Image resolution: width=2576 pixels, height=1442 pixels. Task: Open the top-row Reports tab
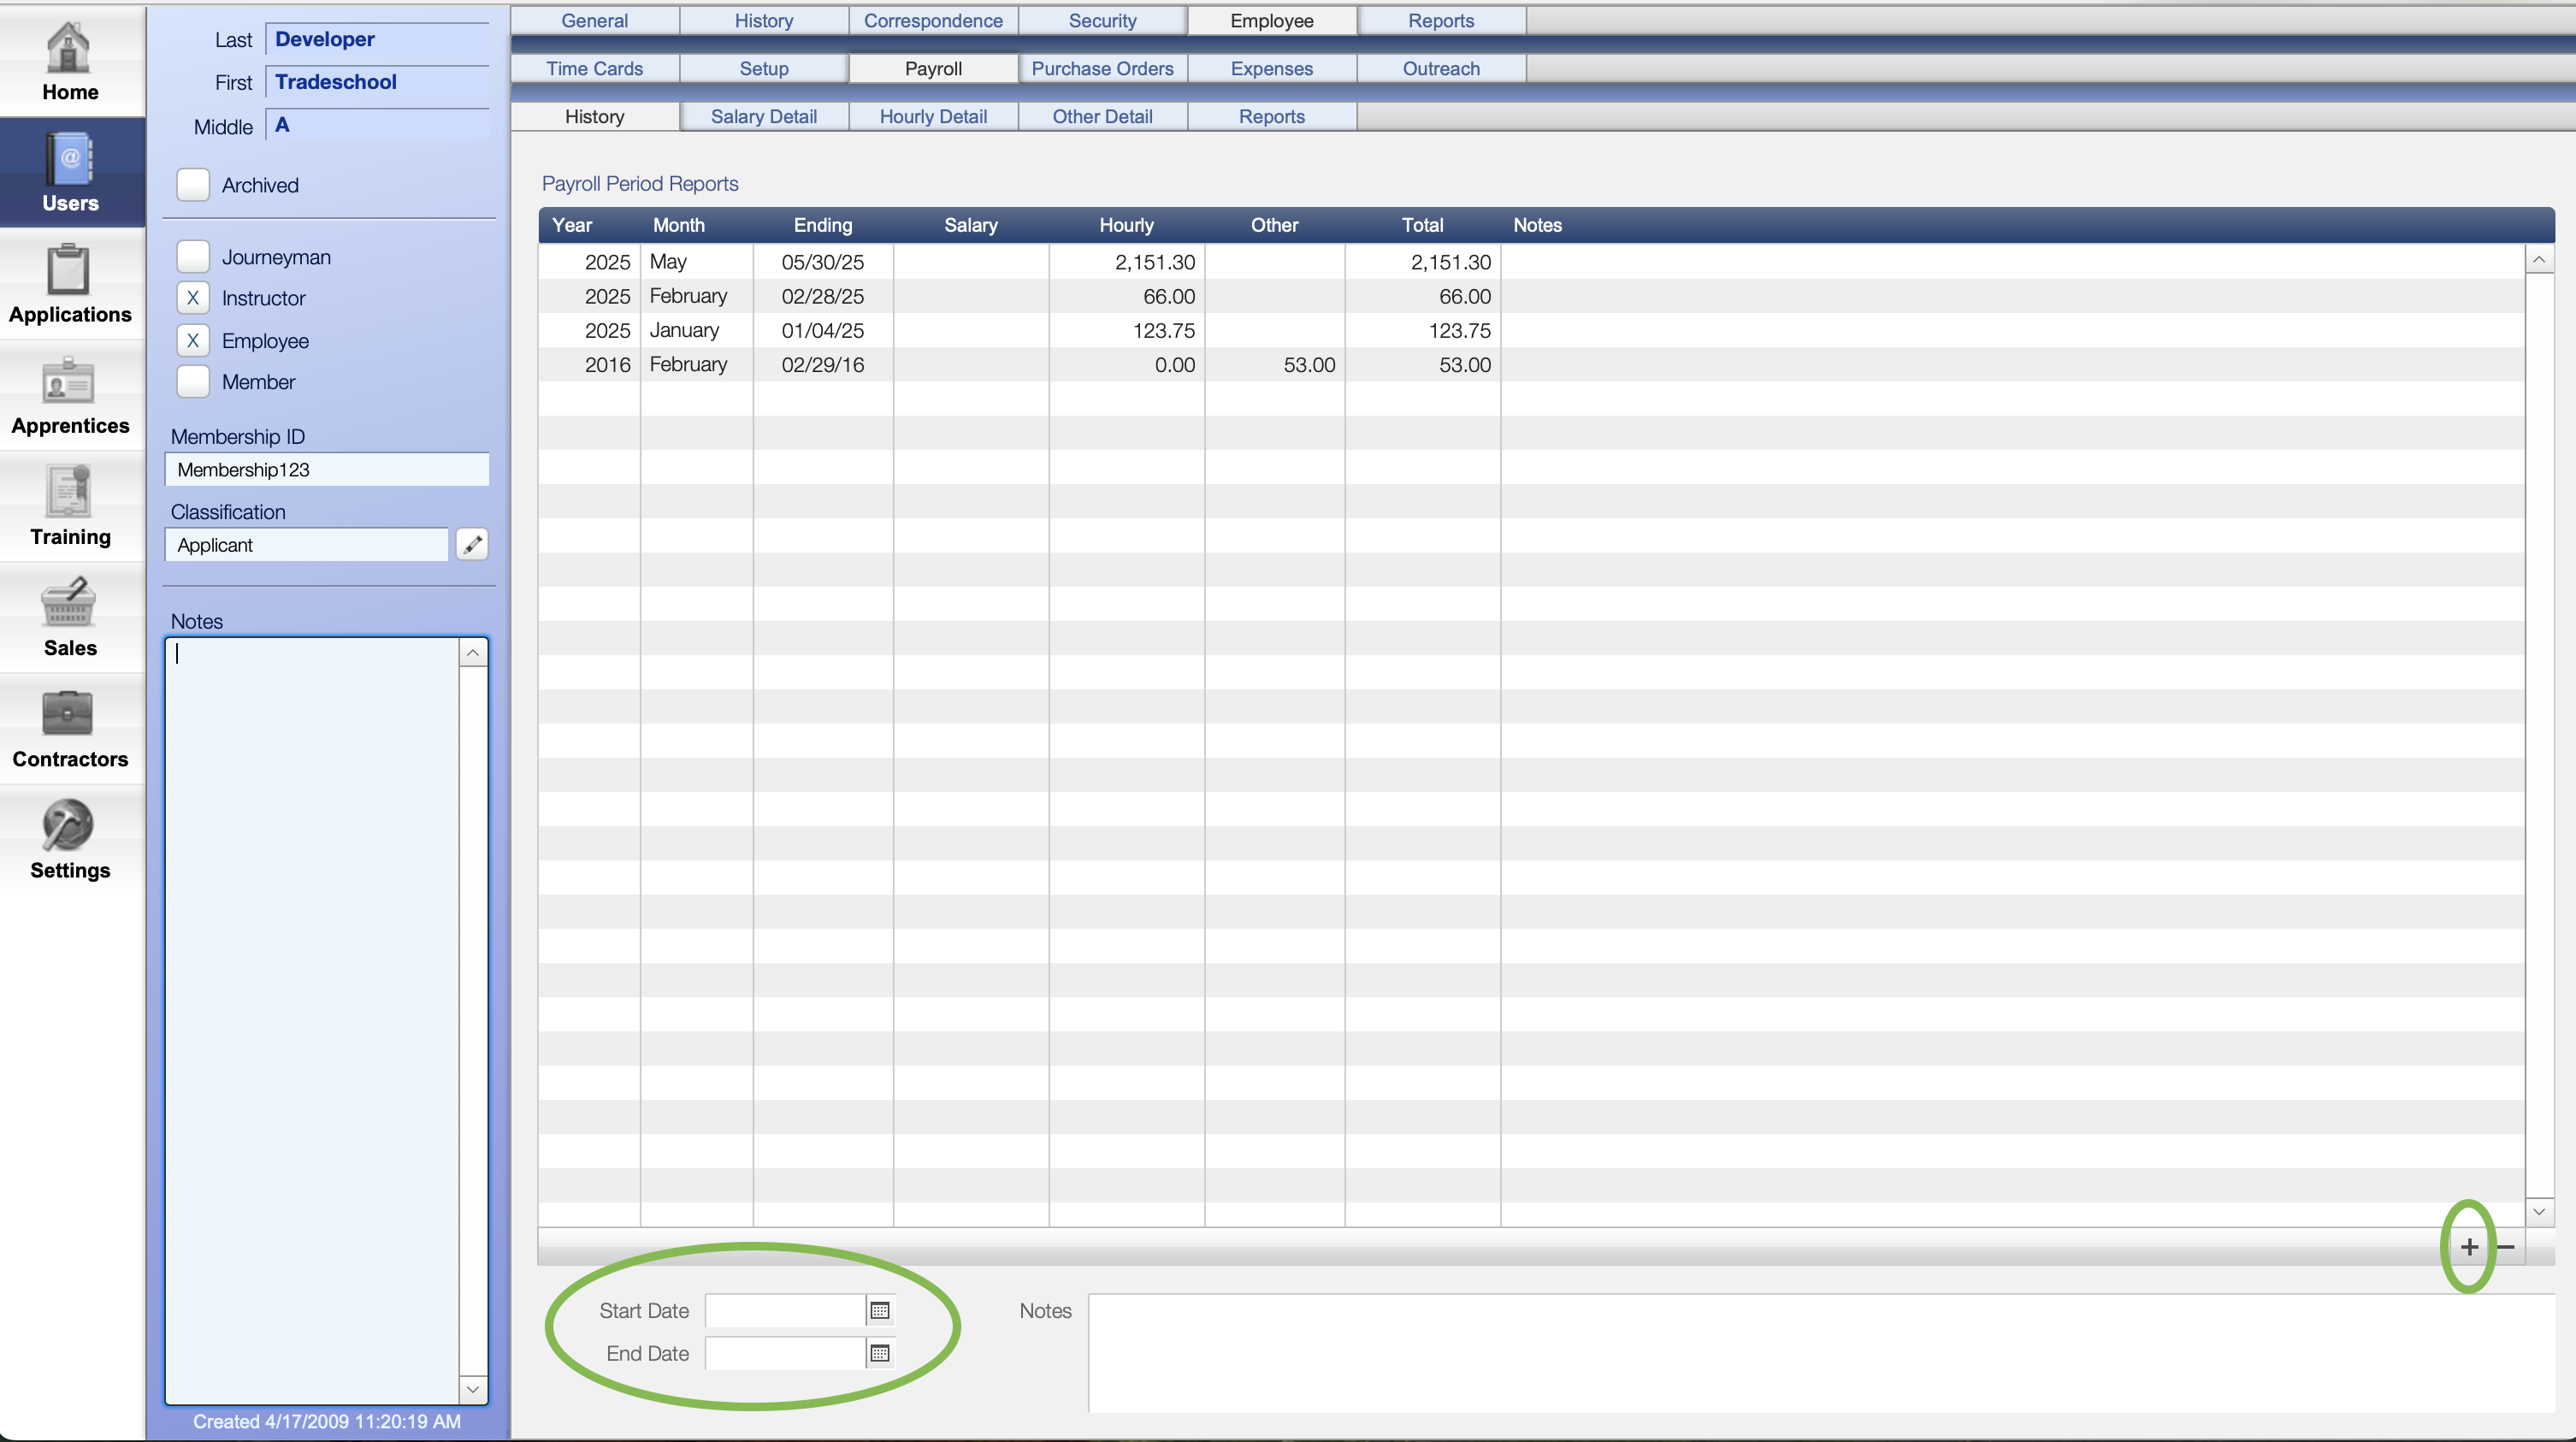click(1441, 21)
